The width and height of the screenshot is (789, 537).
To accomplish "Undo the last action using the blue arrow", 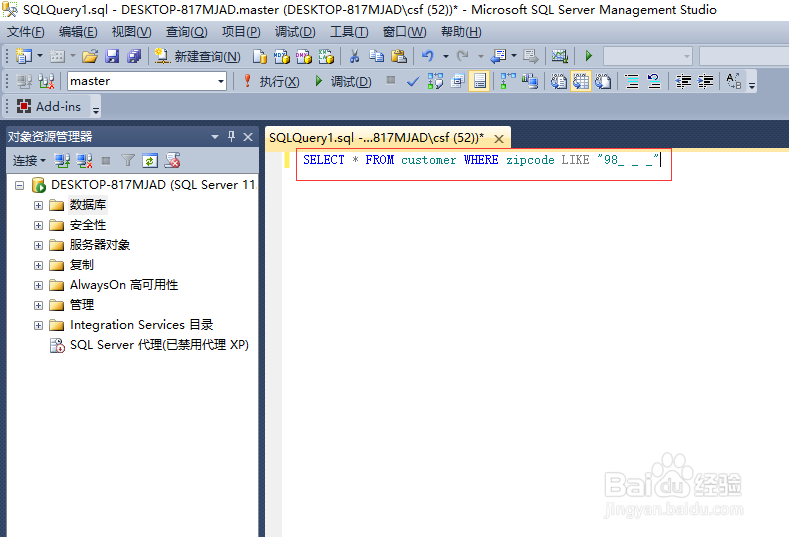I will pos(428,56).
